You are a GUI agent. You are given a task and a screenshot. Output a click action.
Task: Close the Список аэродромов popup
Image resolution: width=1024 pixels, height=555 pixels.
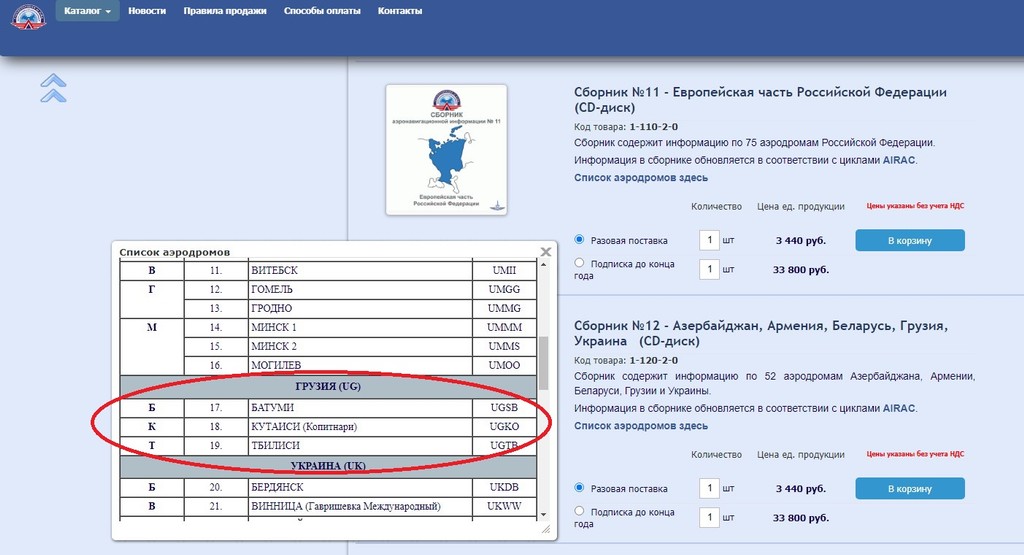coord(546,251)
